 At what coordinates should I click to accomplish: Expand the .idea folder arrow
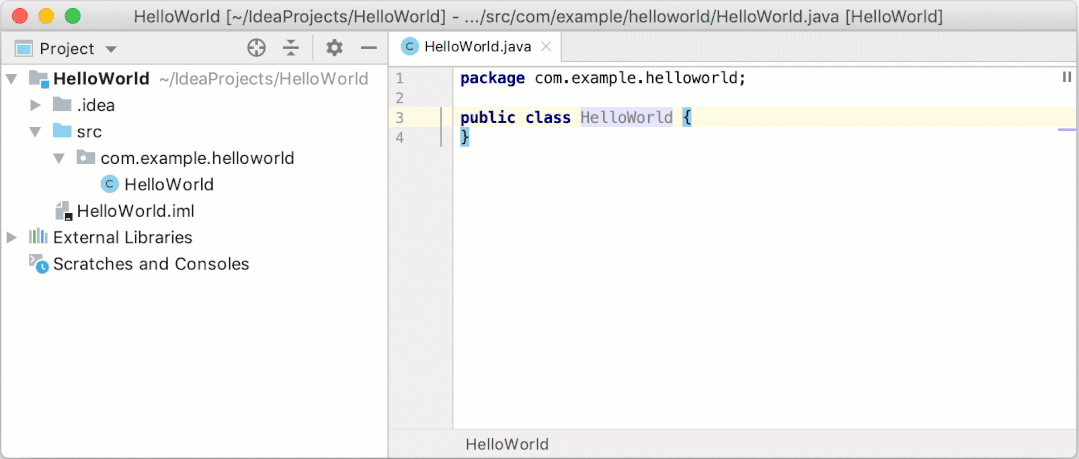(36, 105)
